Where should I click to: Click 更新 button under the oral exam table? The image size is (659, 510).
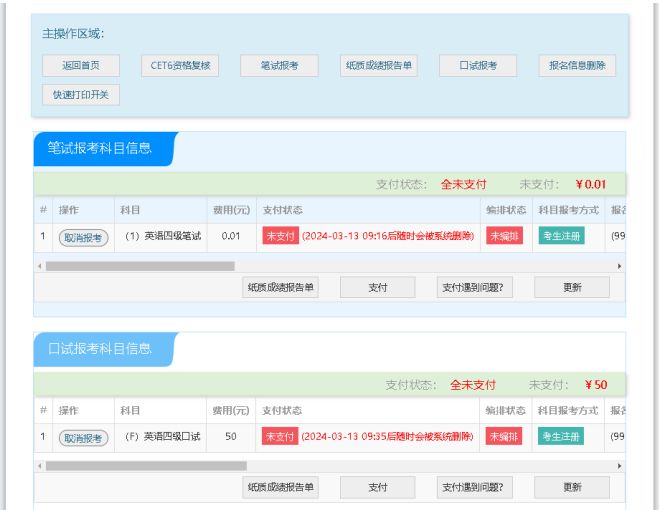point(572,487)
